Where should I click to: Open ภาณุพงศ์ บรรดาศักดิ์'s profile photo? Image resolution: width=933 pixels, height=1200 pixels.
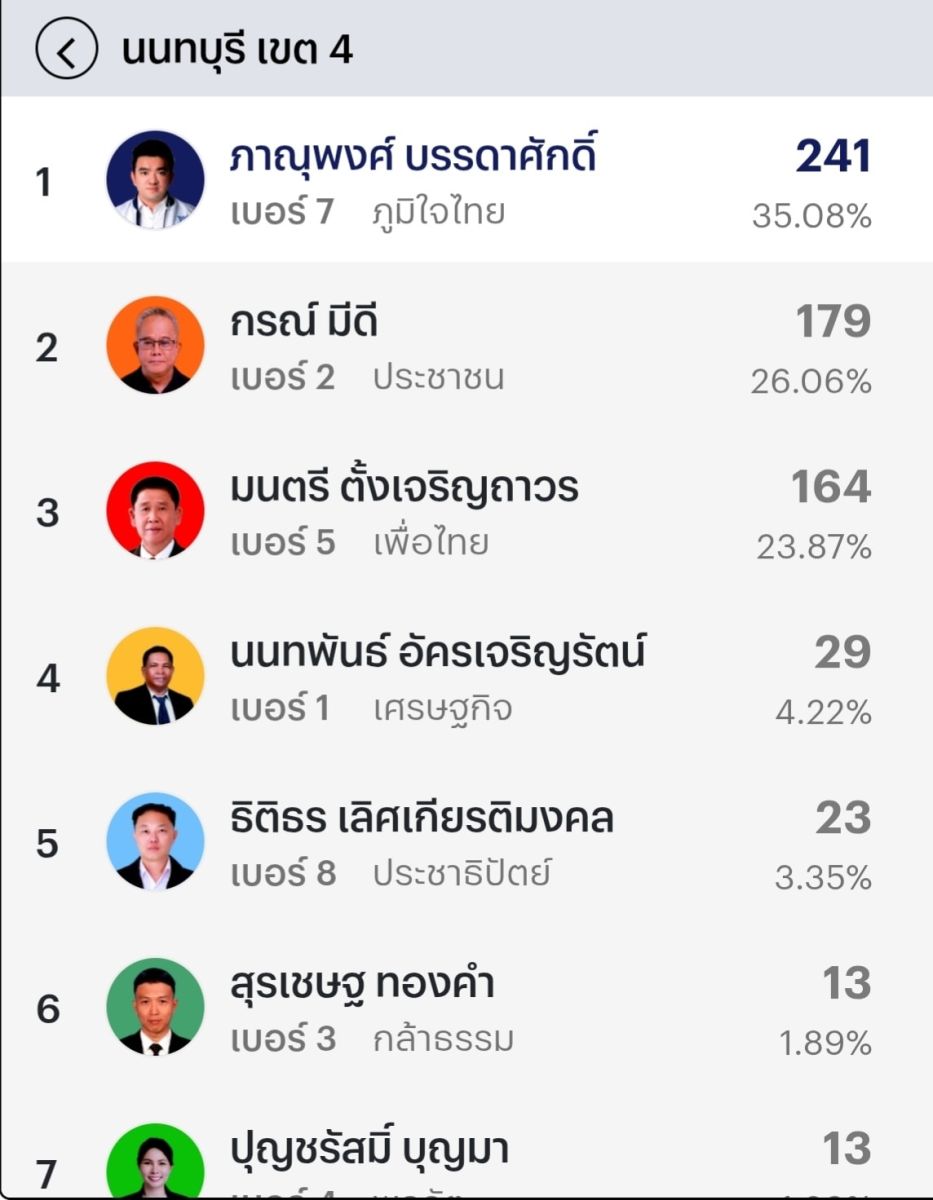(x=155, y=180)
